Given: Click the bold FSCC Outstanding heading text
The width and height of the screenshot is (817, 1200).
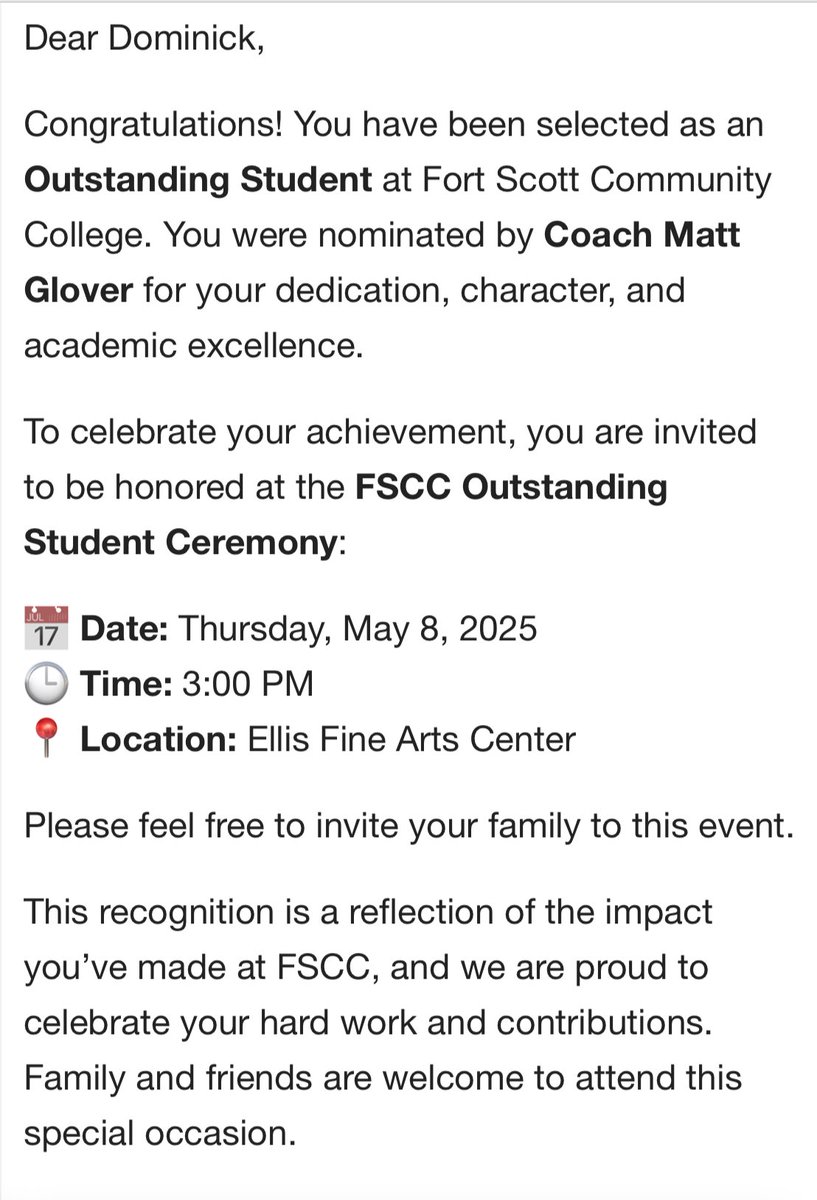Looking at the screenshot, I should (511, 488).
